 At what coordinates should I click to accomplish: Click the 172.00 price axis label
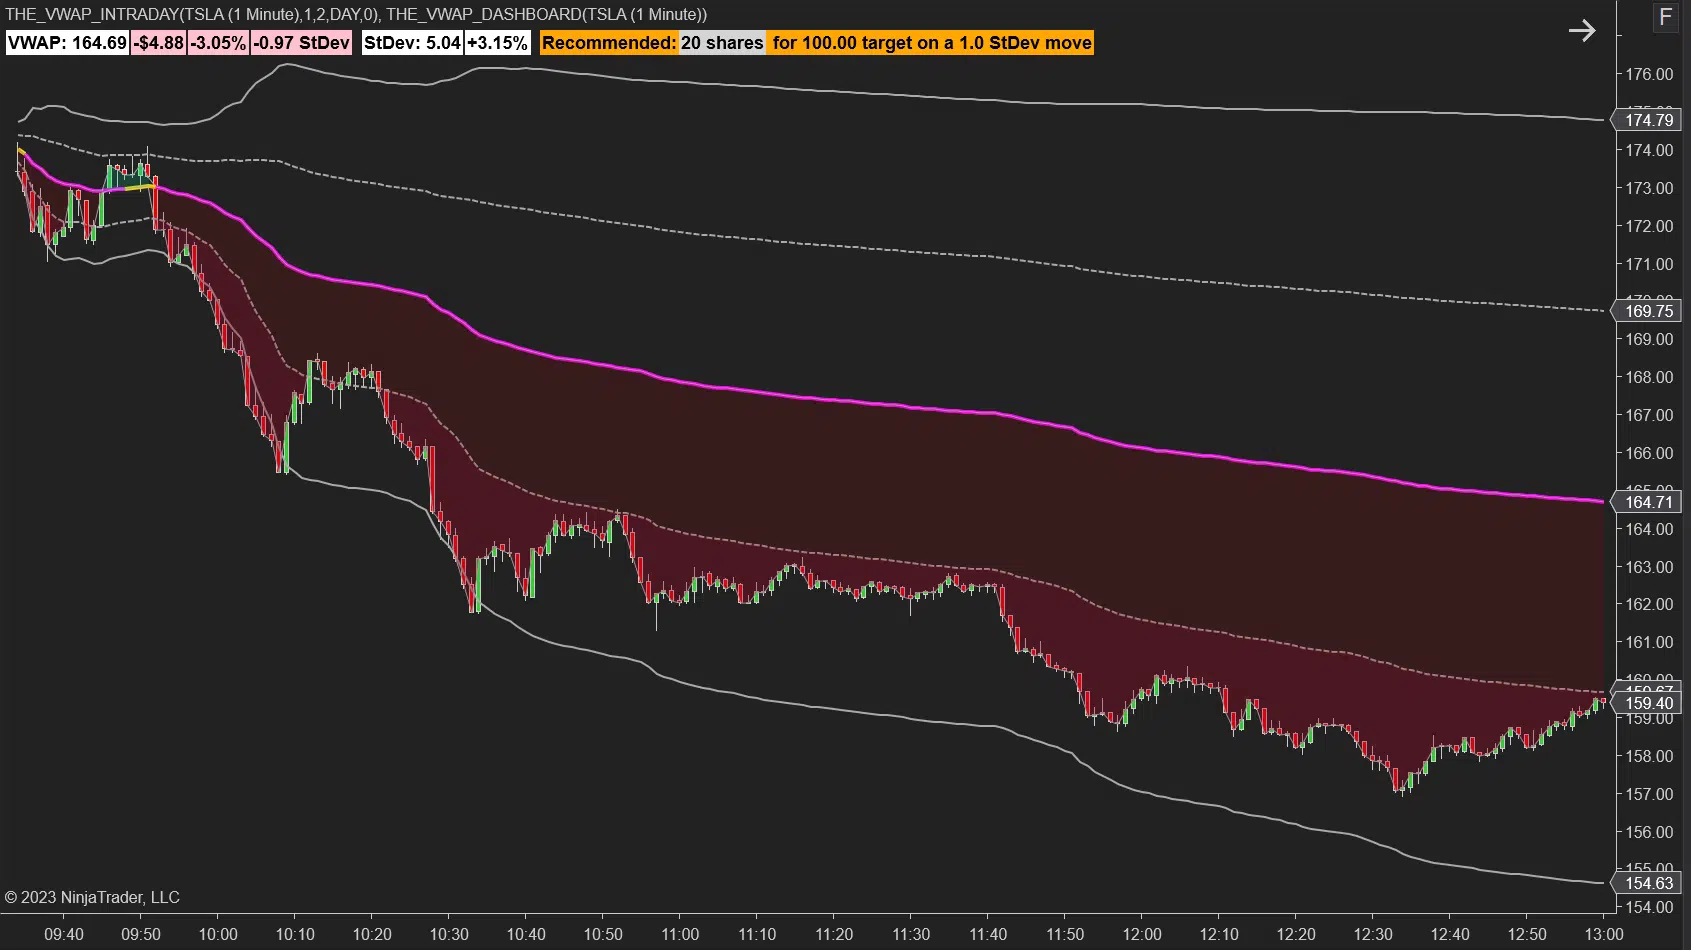1649,226
